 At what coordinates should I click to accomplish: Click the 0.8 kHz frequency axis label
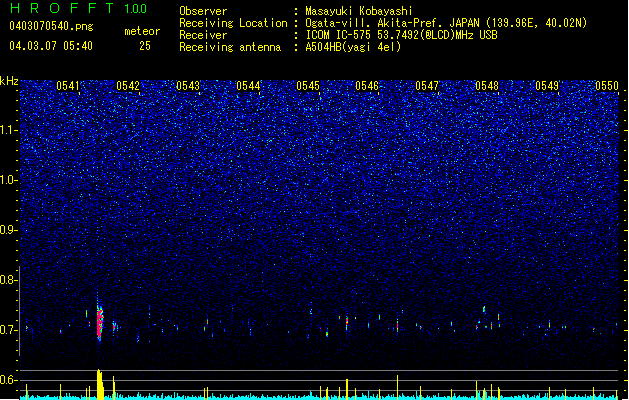pyautogui.click(x=8, y=280)
